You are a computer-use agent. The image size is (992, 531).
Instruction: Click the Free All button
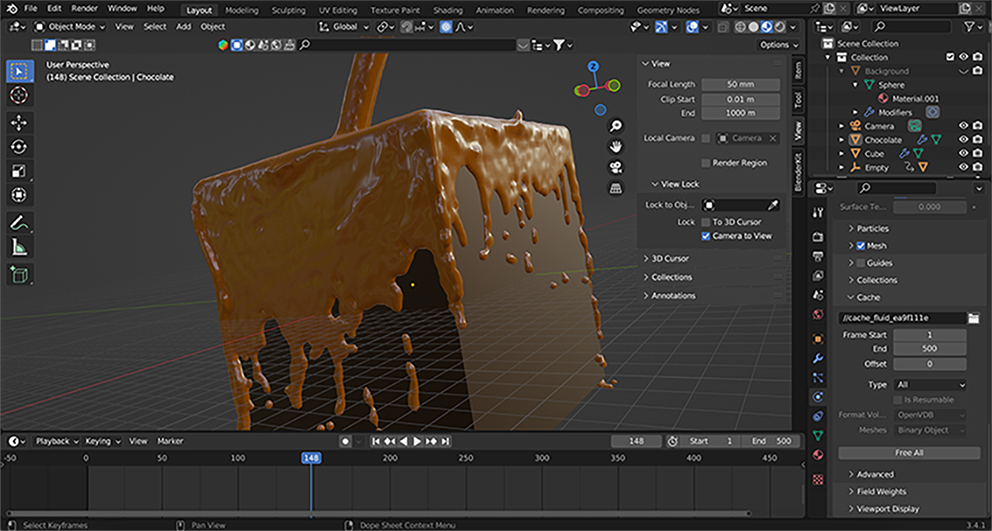pos(909,453)
